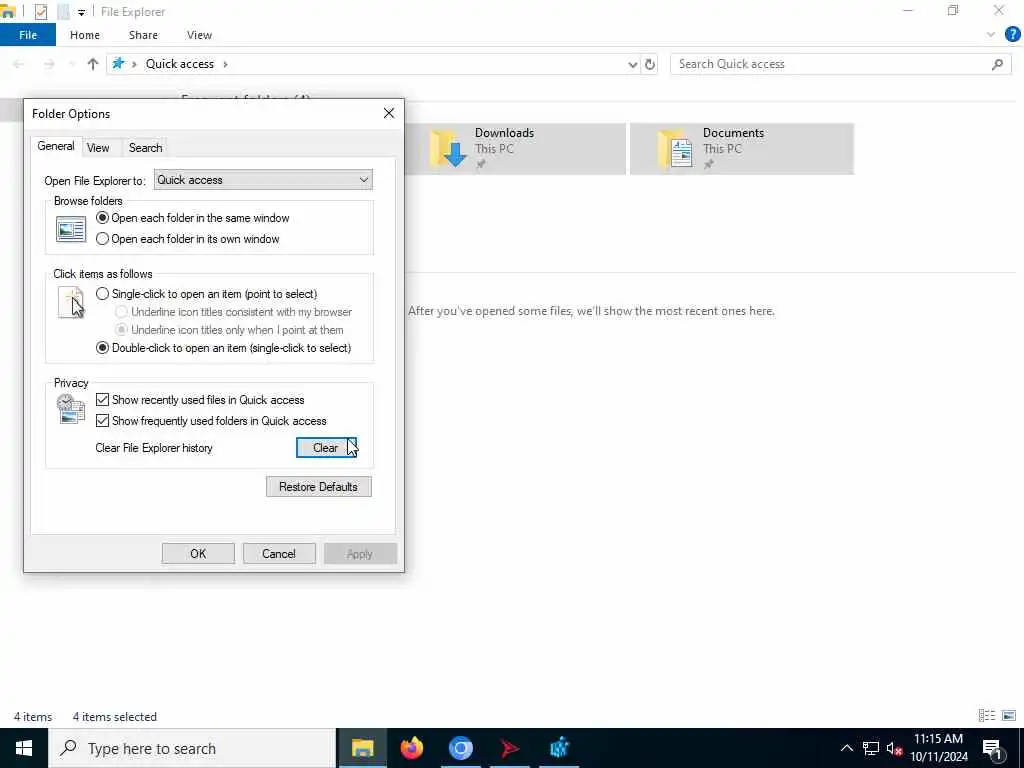This screenshot has height=768, width=1024.
Task: Click Restore Defaults button
Action: (319, 487)
